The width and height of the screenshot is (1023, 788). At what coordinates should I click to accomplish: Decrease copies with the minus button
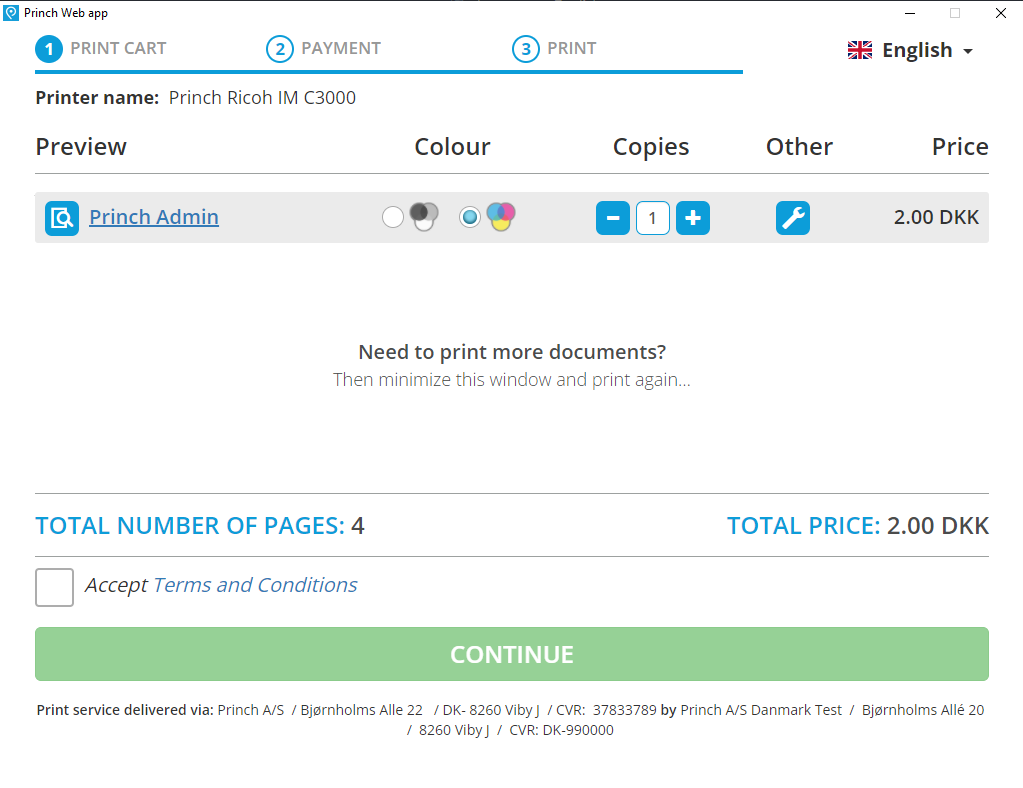click(612, 217)
